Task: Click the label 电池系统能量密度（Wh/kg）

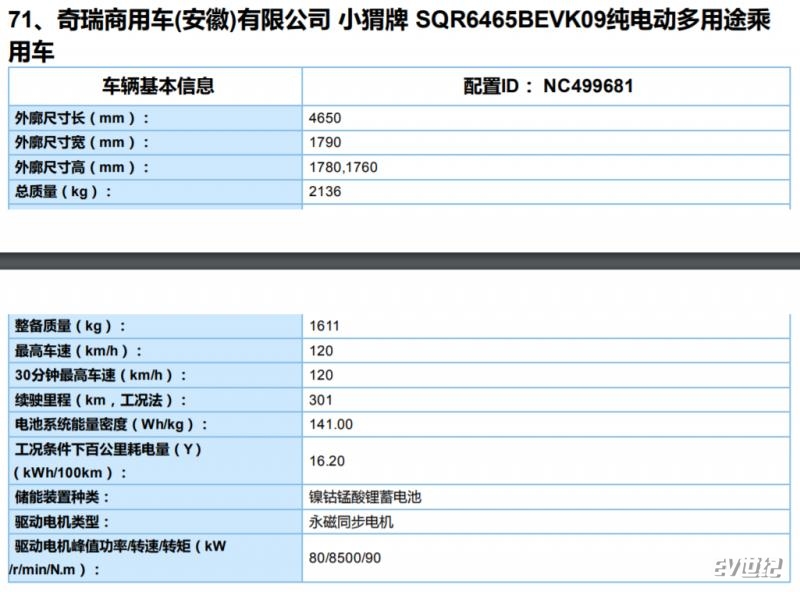Action: point(111,425)
